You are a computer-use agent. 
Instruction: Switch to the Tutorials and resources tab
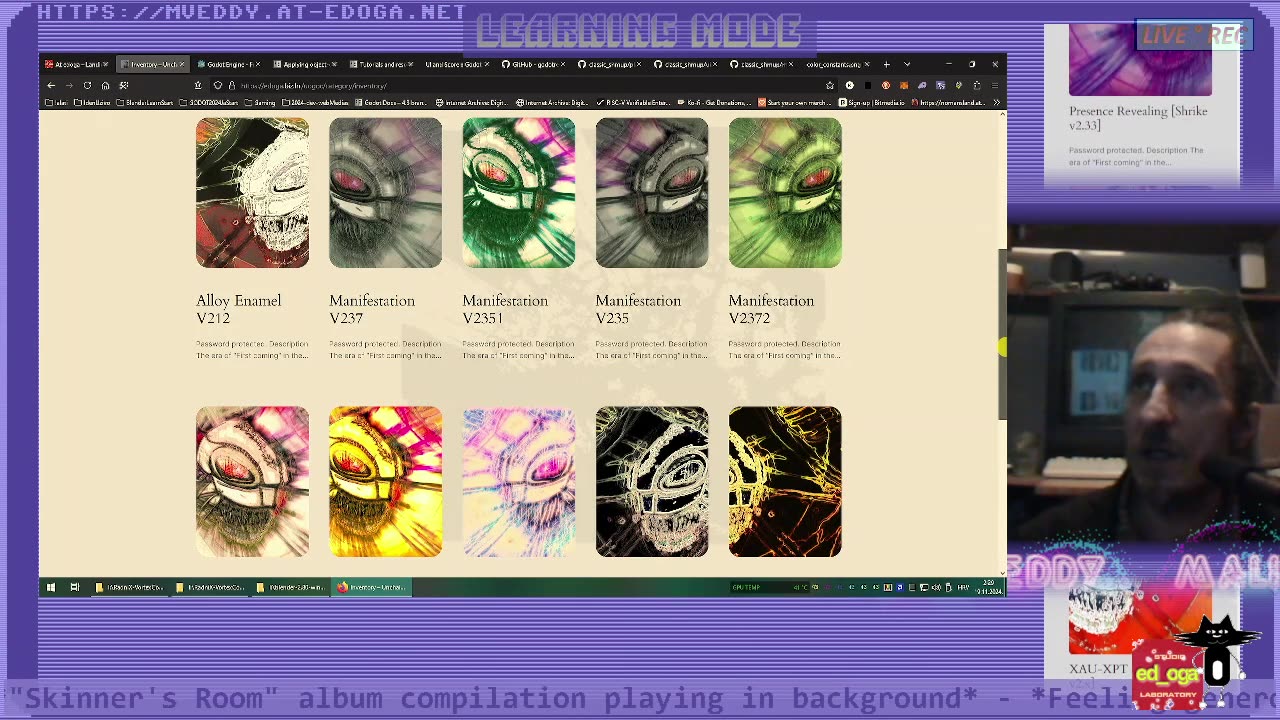[380, 65]
